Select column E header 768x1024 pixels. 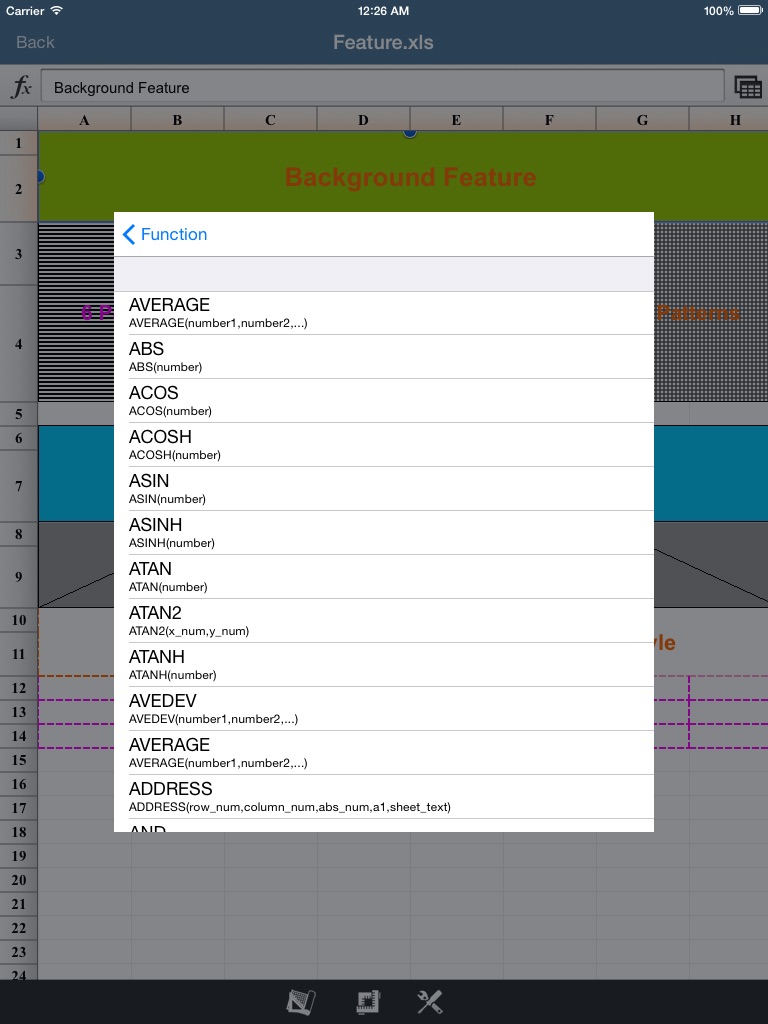[456, 120]
